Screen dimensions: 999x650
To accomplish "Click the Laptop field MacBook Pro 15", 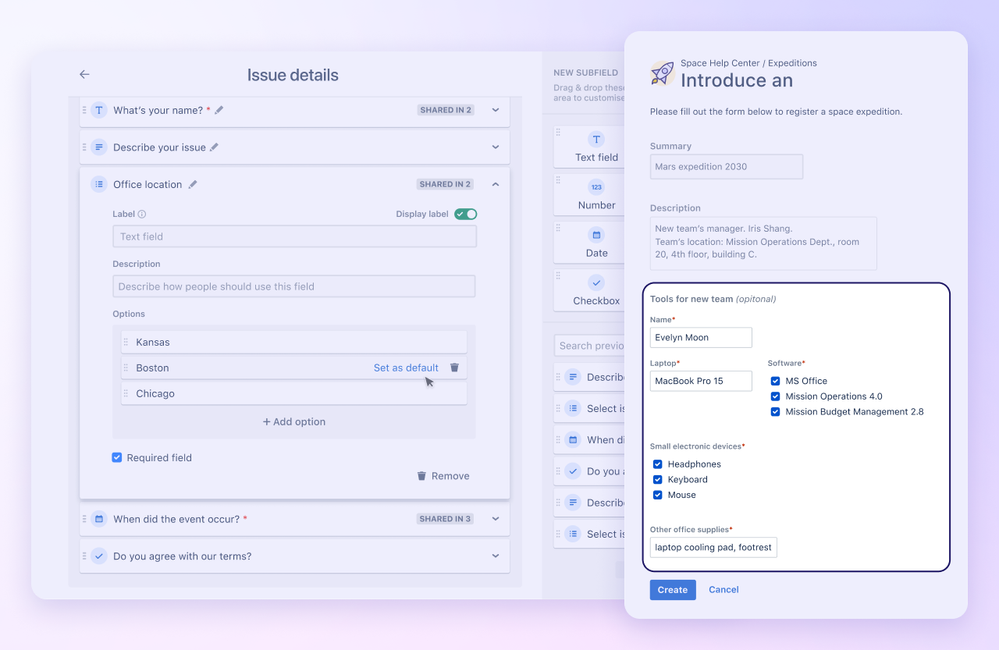I will pos(701,381).
